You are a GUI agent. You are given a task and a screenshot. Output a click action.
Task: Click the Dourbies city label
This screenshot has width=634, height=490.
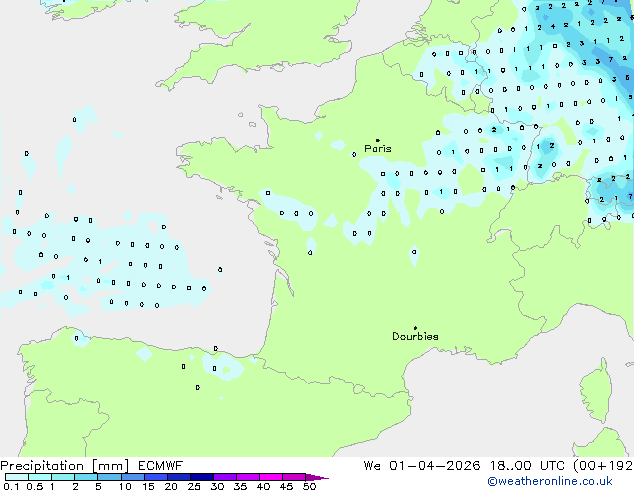(x=415, y=336)
